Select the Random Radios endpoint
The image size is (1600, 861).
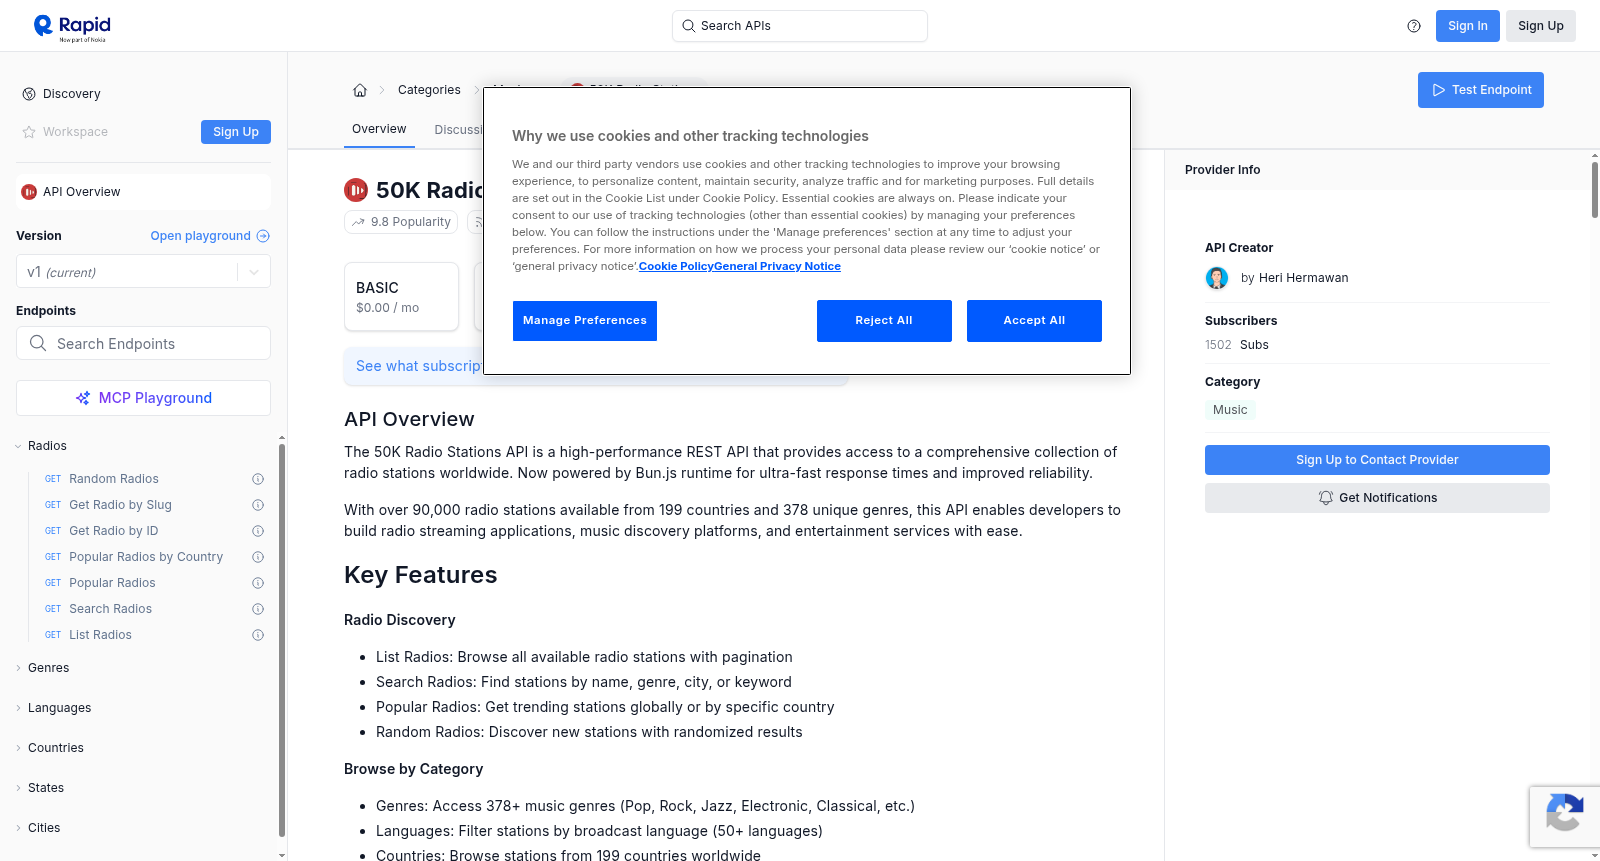pyautogui.click(x=114, y=479)
